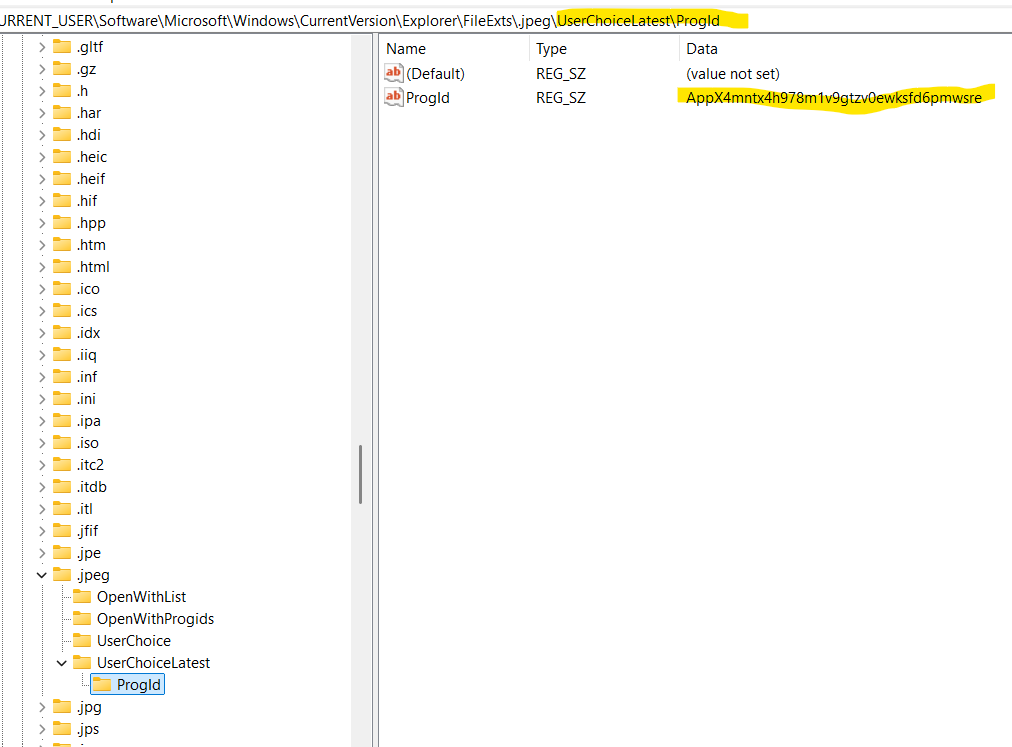Click the .idx folder icon
The width and height of the screenshot is (1012, 747).
coord(62,332)
